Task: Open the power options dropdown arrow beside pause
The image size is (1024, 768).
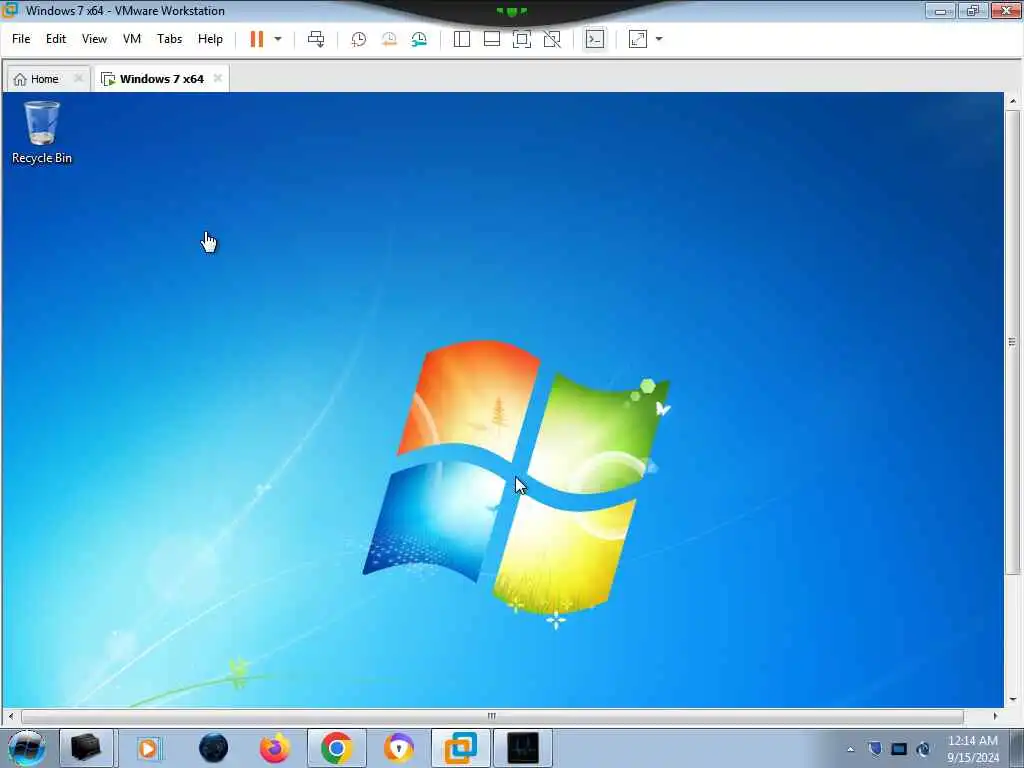Action: click(278, 39)
